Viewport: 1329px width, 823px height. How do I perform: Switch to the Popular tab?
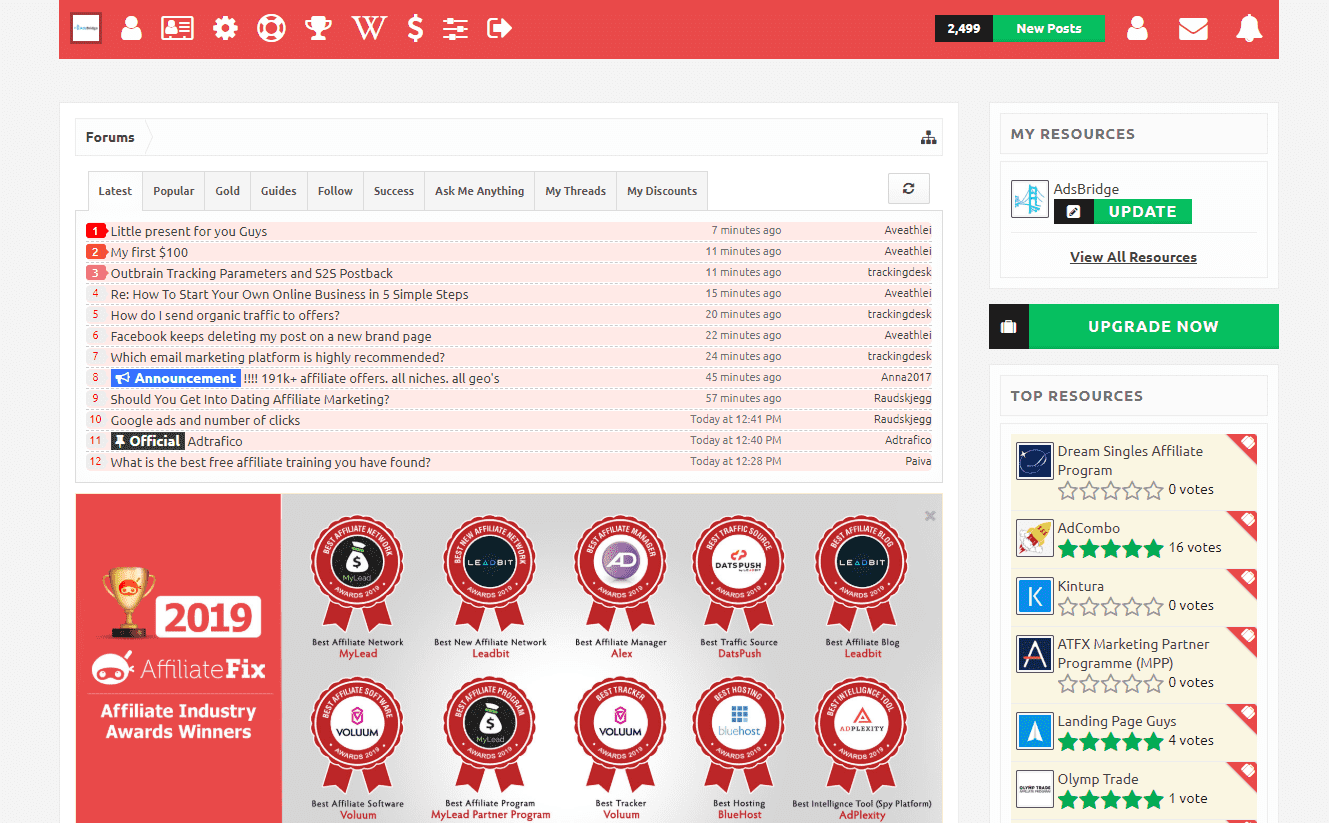[174, 191]
